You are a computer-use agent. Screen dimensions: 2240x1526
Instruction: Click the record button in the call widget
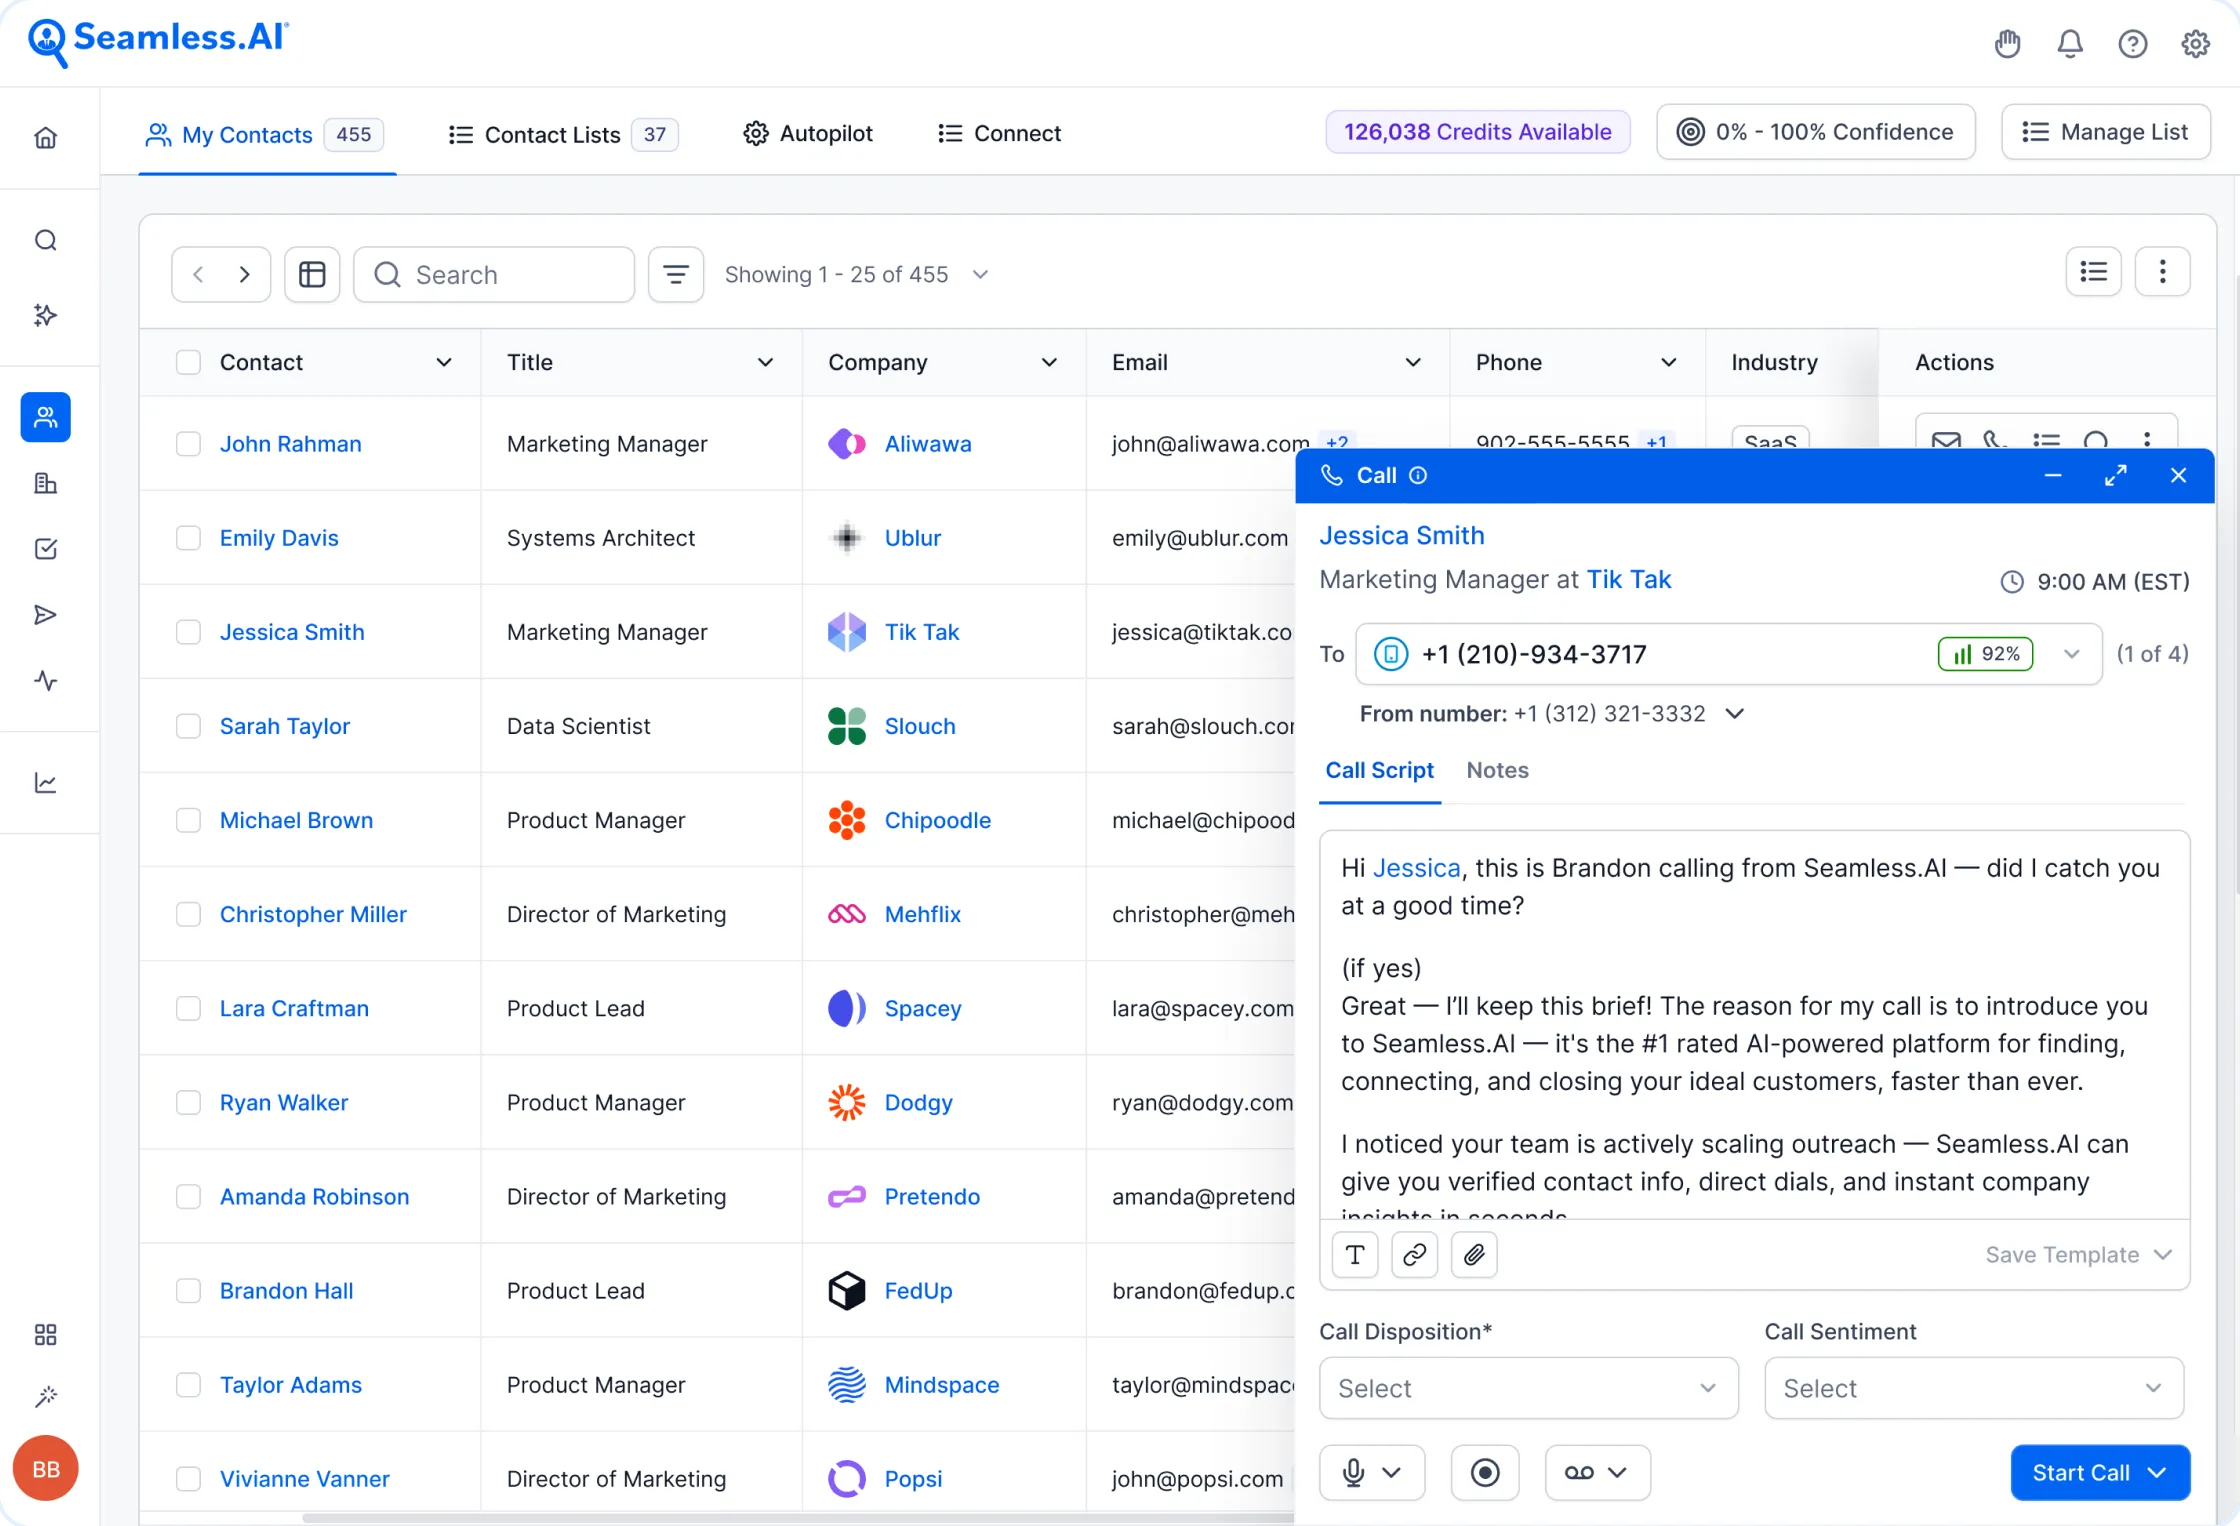[1485, 1472]
